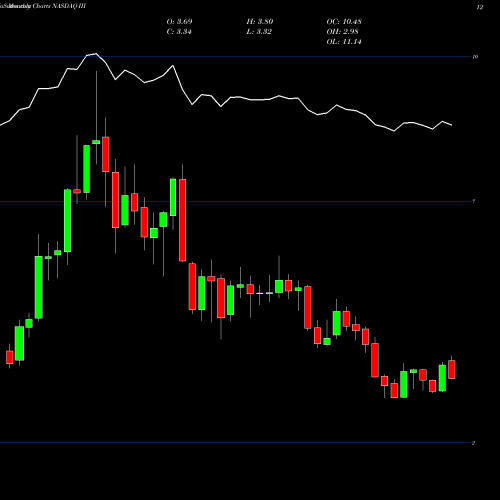Click the 'OL: 11.14' reading

tap(344, 42)
